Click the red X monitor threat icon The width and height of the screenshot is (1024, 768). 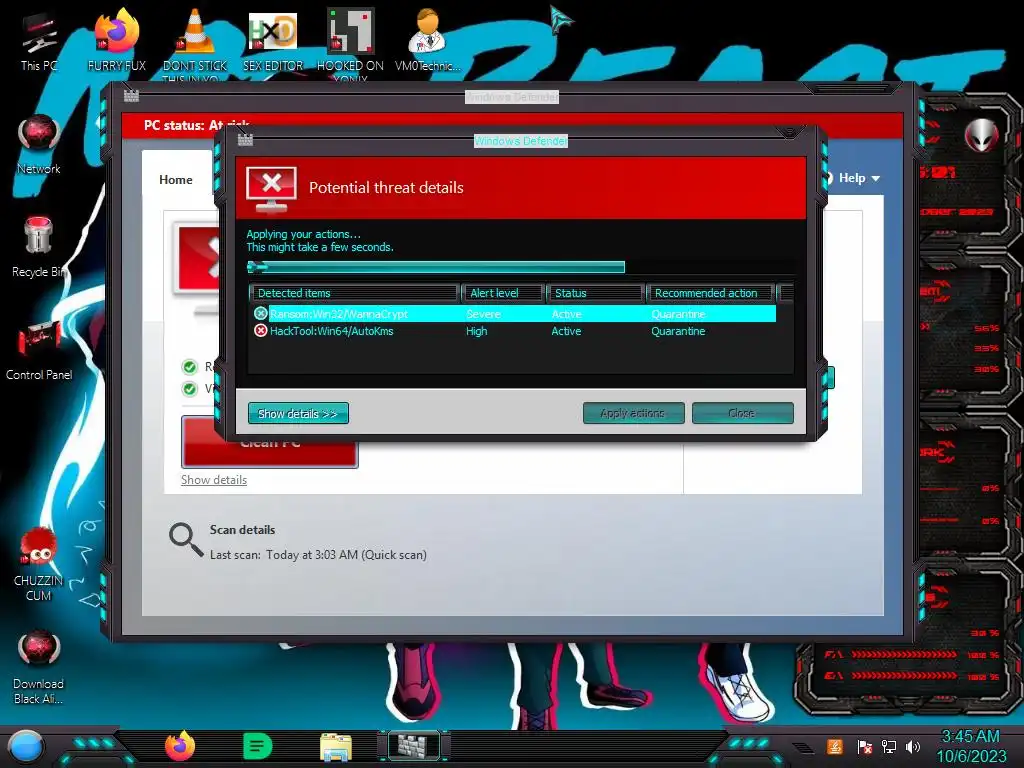pos(271,189)
